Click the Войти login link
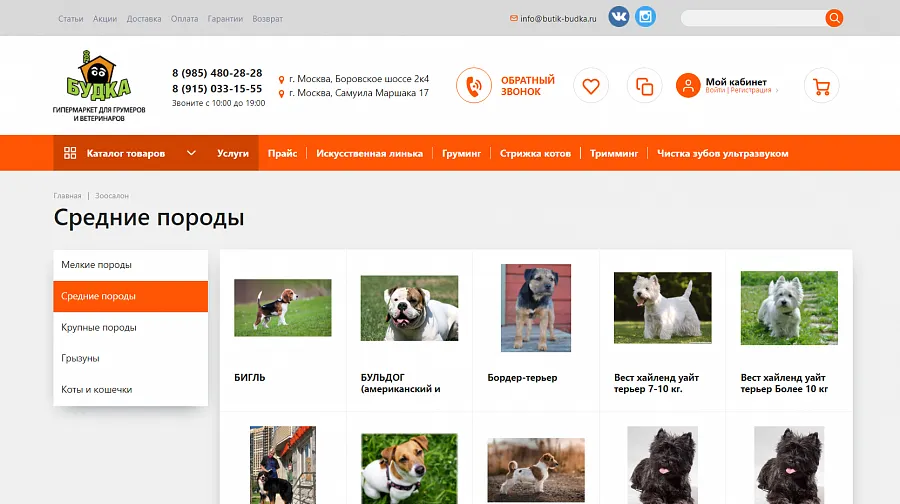This screenshot has width=900, height=504. coord(715,90)
